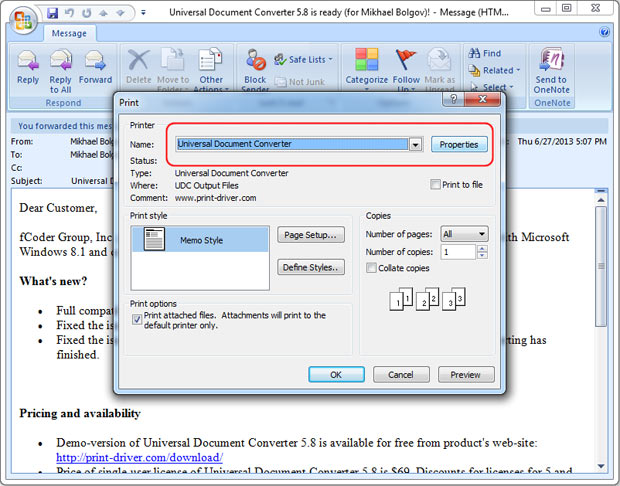Open Customize Quick Access Toolbar dropdown
The width and height of the screenshot is (620, 486).
[x=143, y=13]
